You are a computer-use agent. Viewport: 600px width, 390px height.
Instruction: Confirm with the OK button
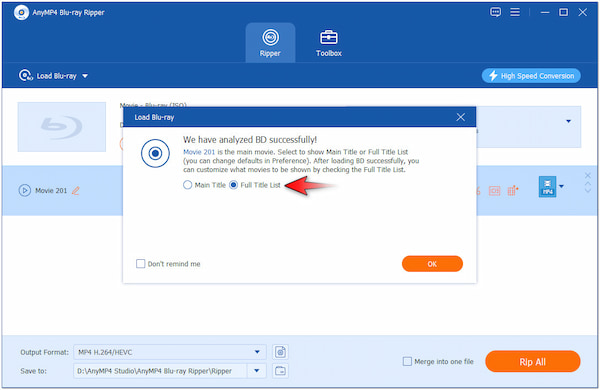(x=432, y=264)
